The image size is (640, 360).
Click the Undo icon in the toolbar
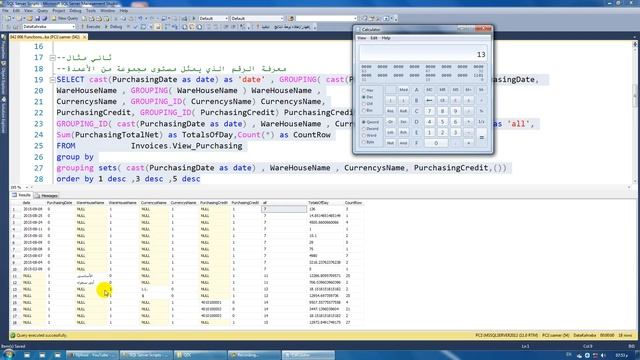140,18
